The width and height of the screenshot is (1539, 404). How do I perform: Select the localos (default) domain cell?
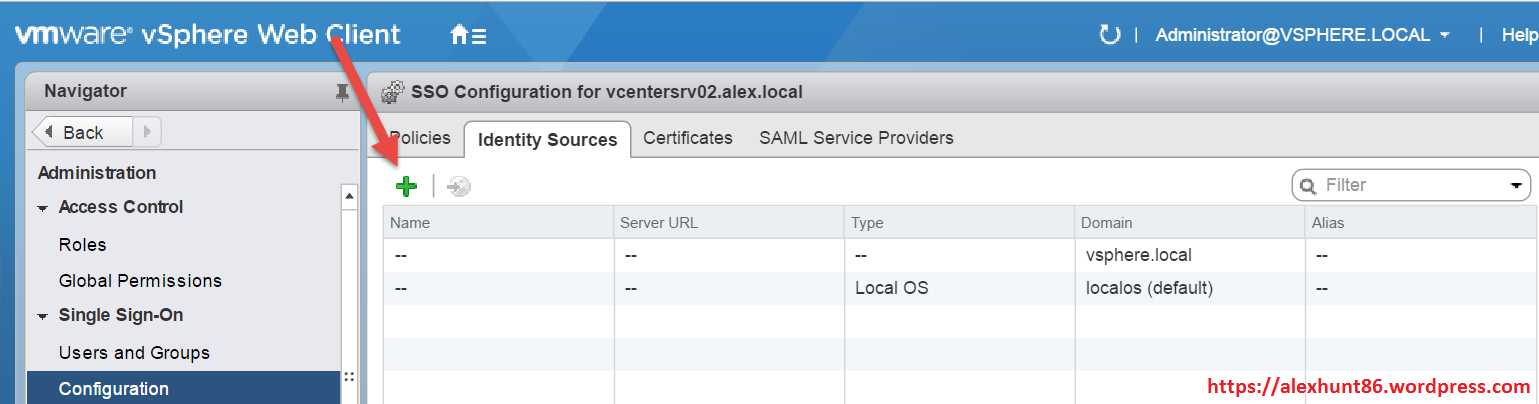tap(1190, 288)
